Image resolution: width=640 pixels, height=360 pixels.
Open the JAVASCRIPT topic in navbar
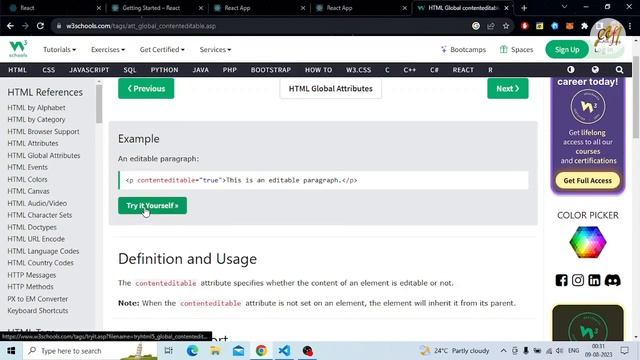(89, 70)
